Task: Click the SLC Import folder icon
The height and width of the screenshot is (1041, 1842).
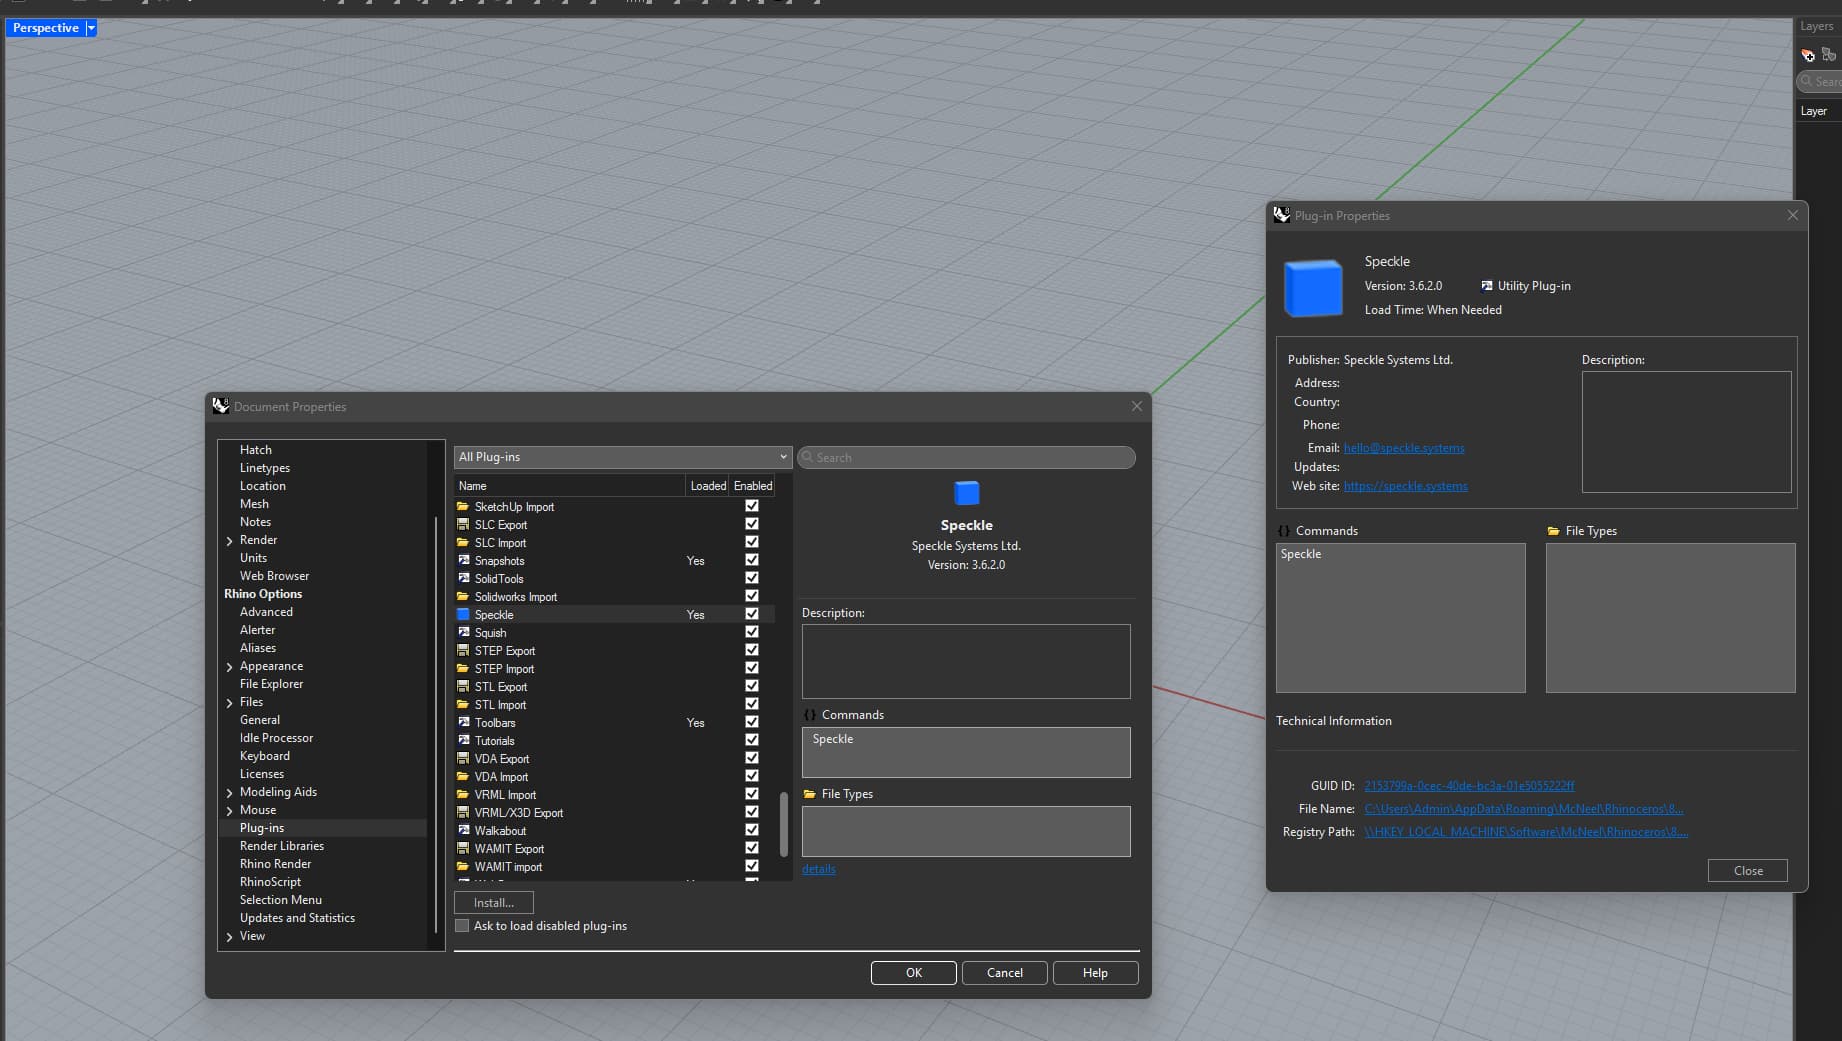Action: (x=463, y=542)
